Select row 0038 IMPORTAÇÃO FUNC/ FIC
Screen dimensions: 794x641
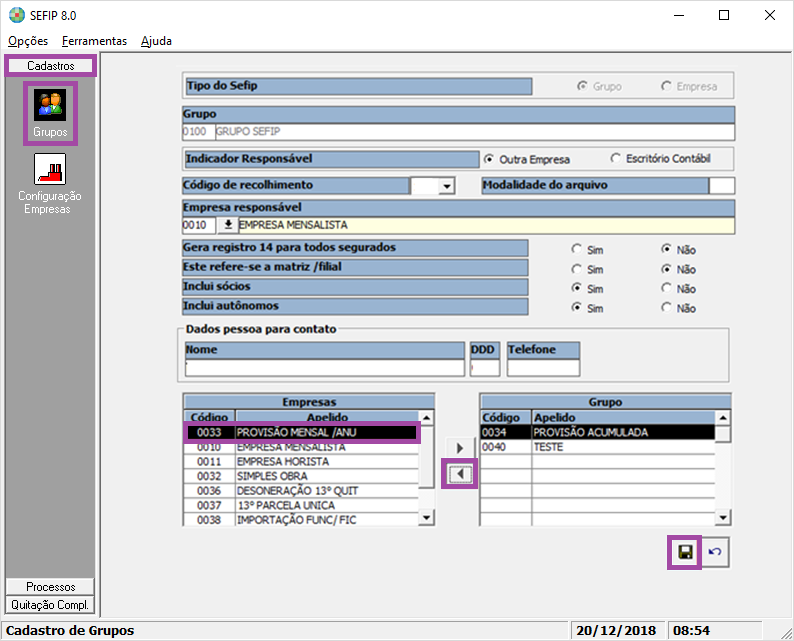pyautogui.click(x=301, y=520)
